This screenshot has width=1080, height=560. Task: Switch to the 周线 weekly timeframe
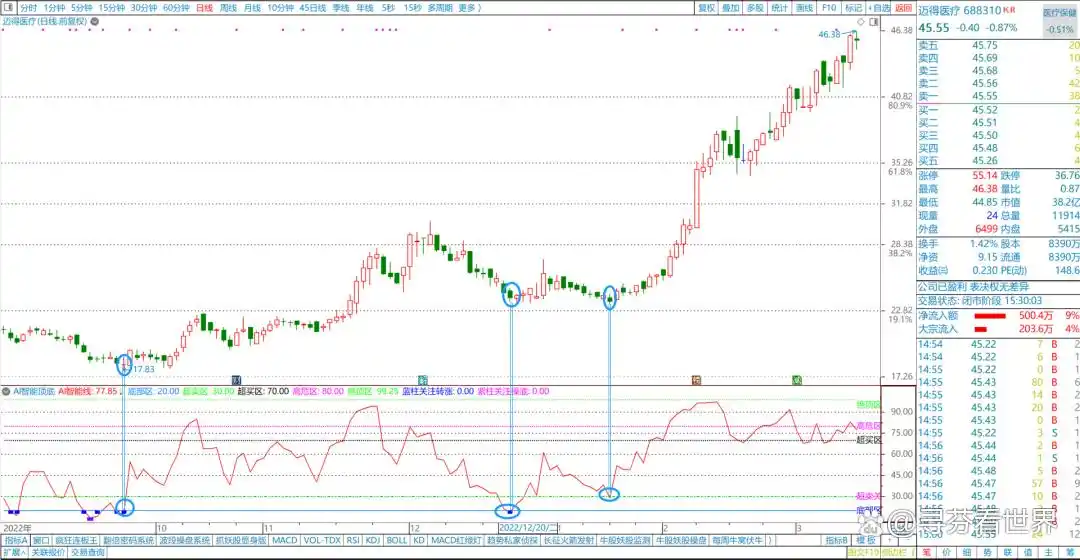(x=229, y=7)
